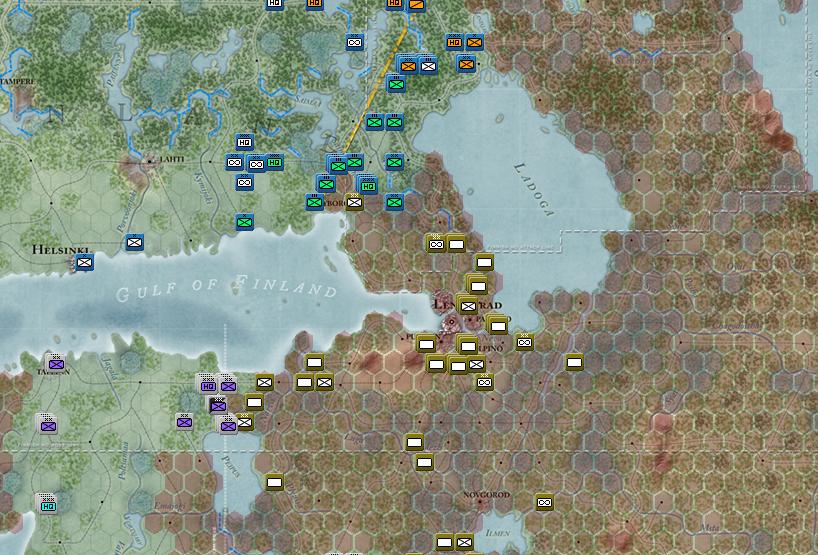Image resolution: width=818 pixels, height=555 pixels.
Task: Select the green infantry below the orange stack
Action: point(396,83)
